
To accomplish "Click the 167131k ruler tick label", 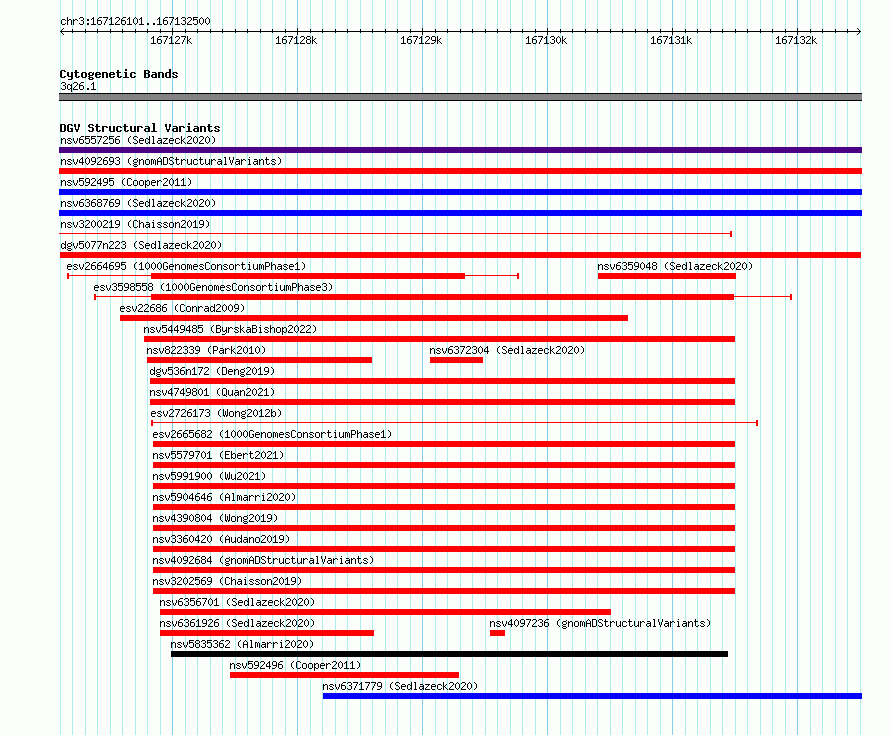I will [x=671, y=40].
